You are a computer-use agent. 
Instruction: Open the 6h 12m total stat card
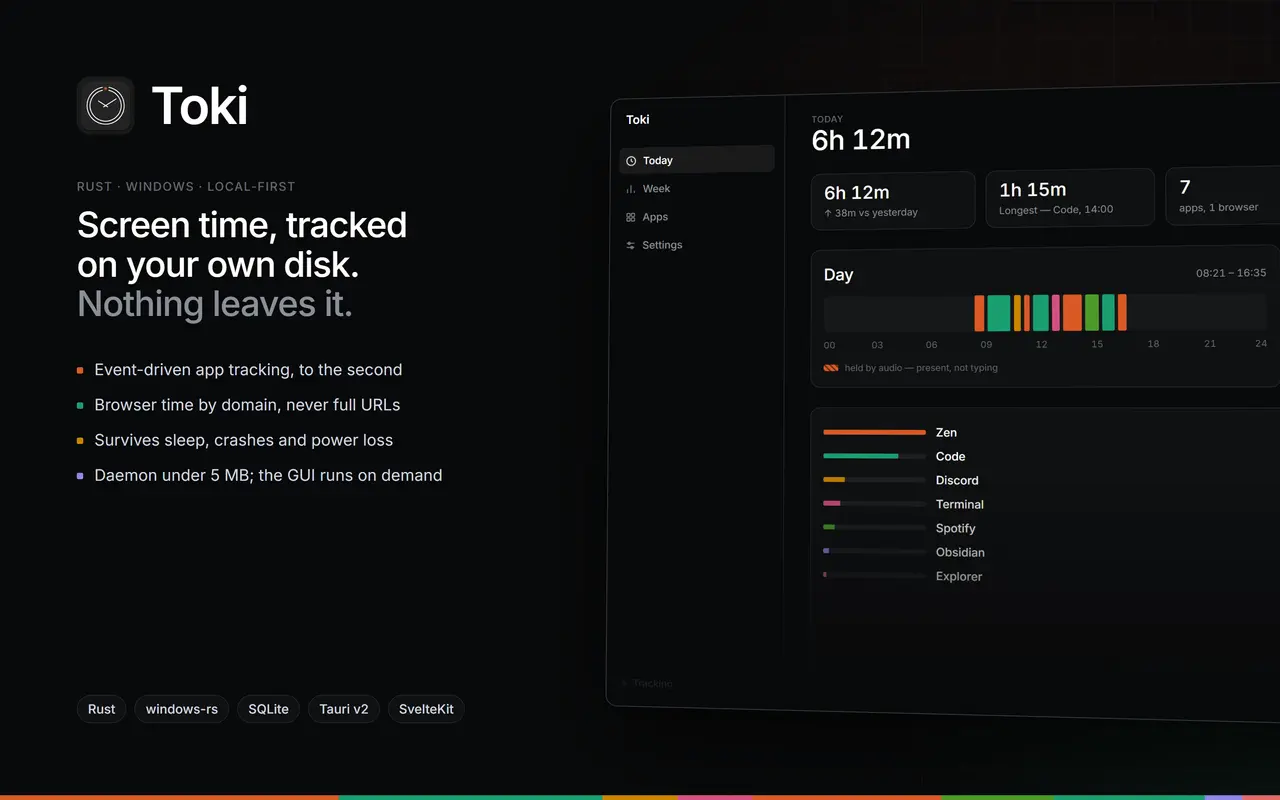(893, 200)
